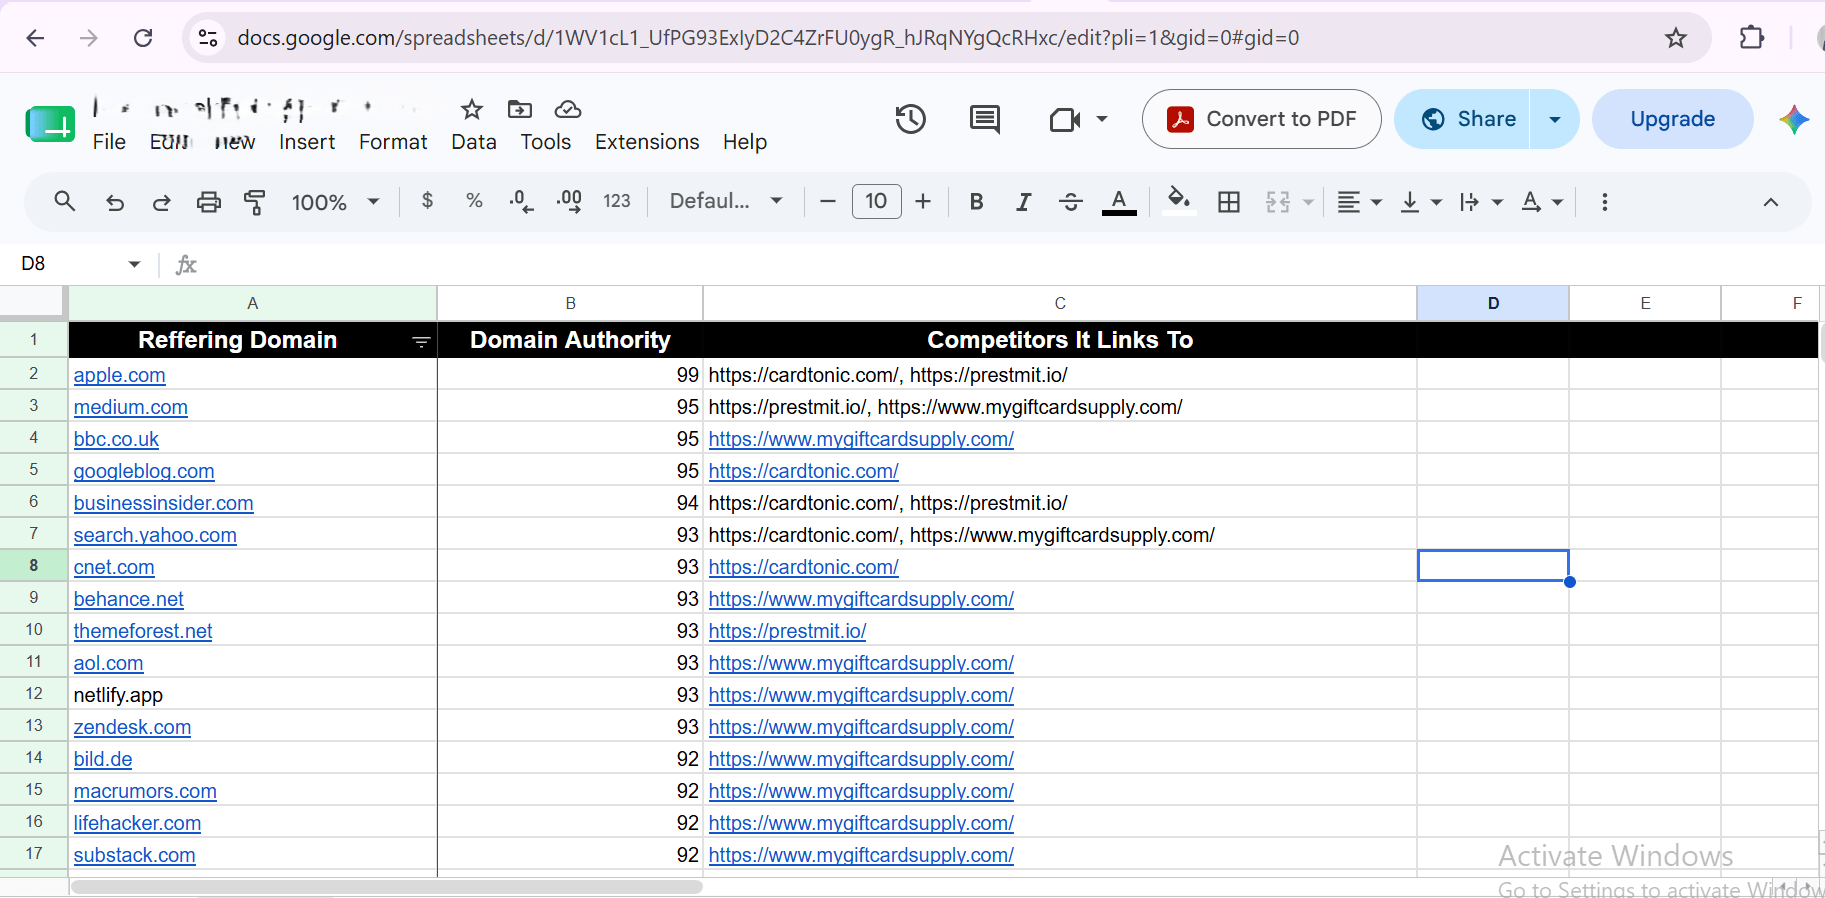Screen dimensions: 1825x898
Task: Open the apple.com link
Action: click(x=120, y=375)
